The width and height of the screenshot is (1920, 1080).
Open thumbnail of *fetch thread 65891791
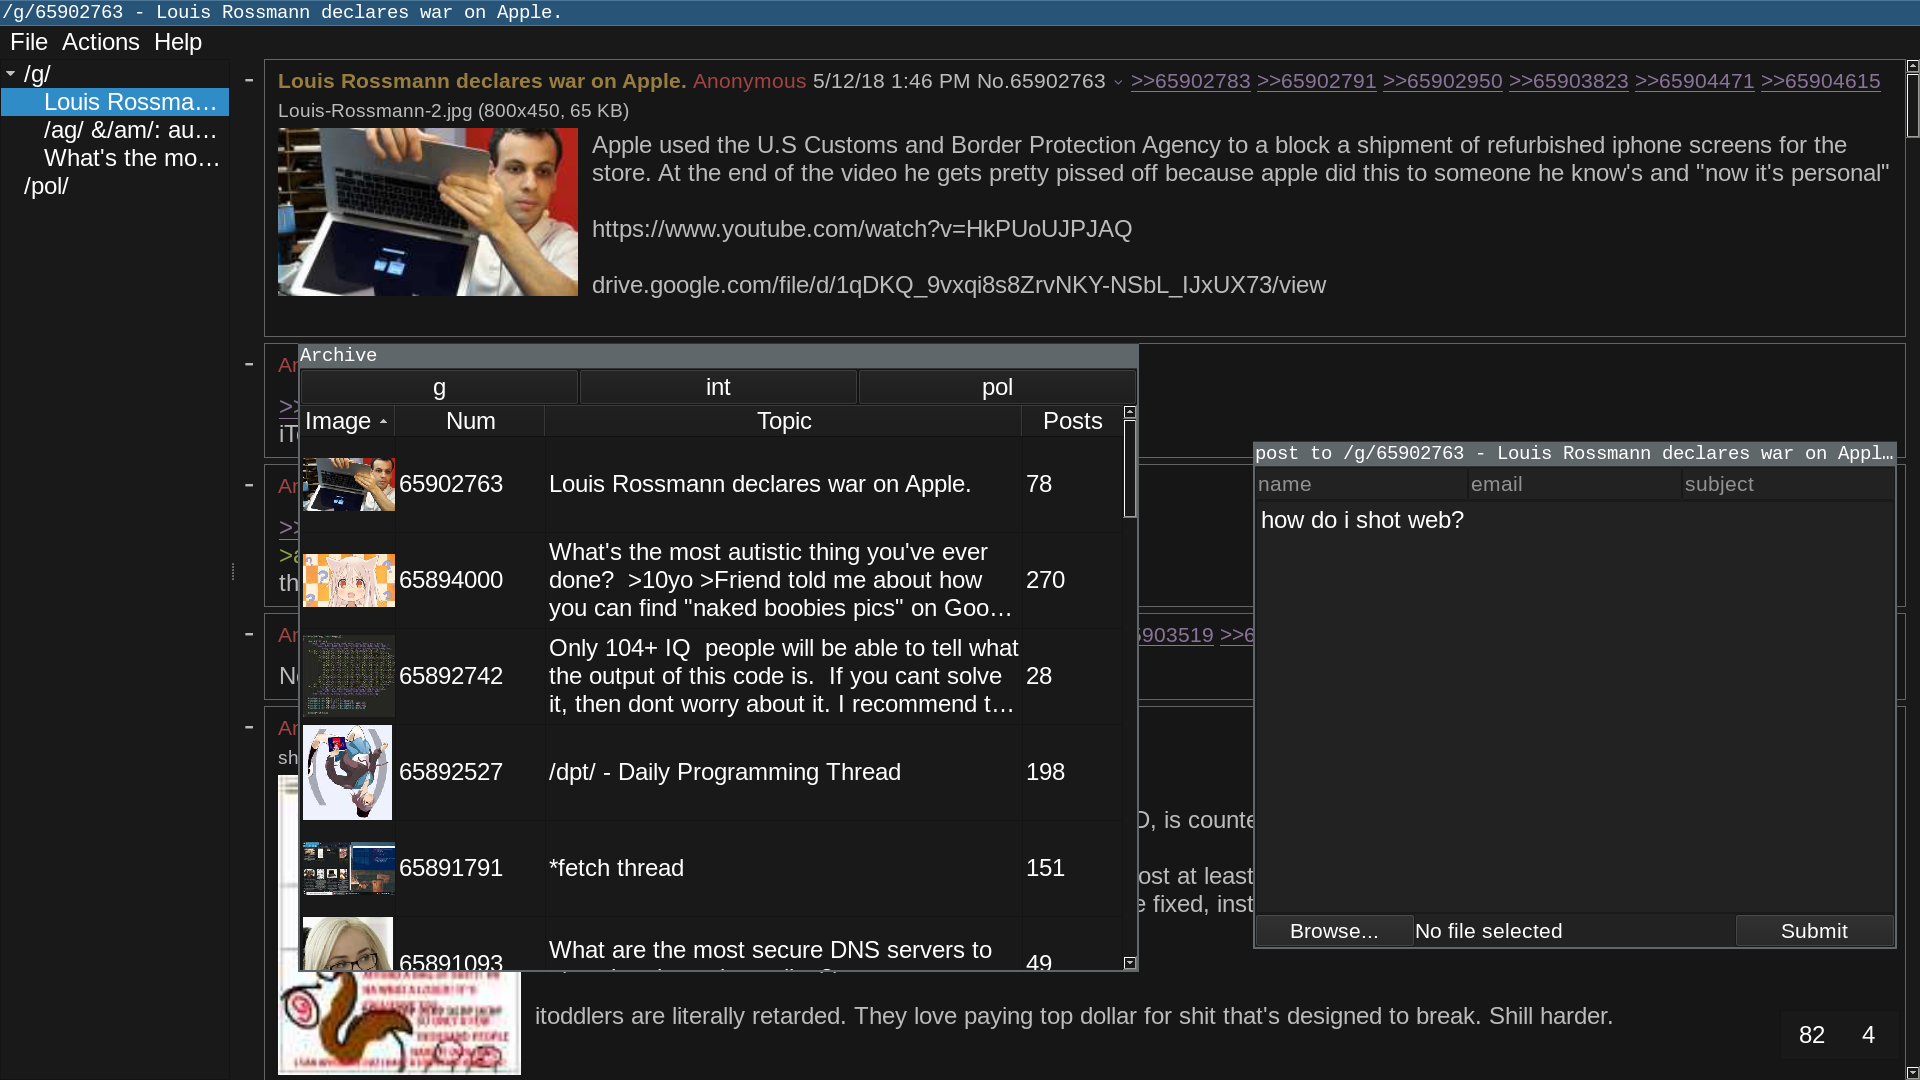tap(349, 868)
